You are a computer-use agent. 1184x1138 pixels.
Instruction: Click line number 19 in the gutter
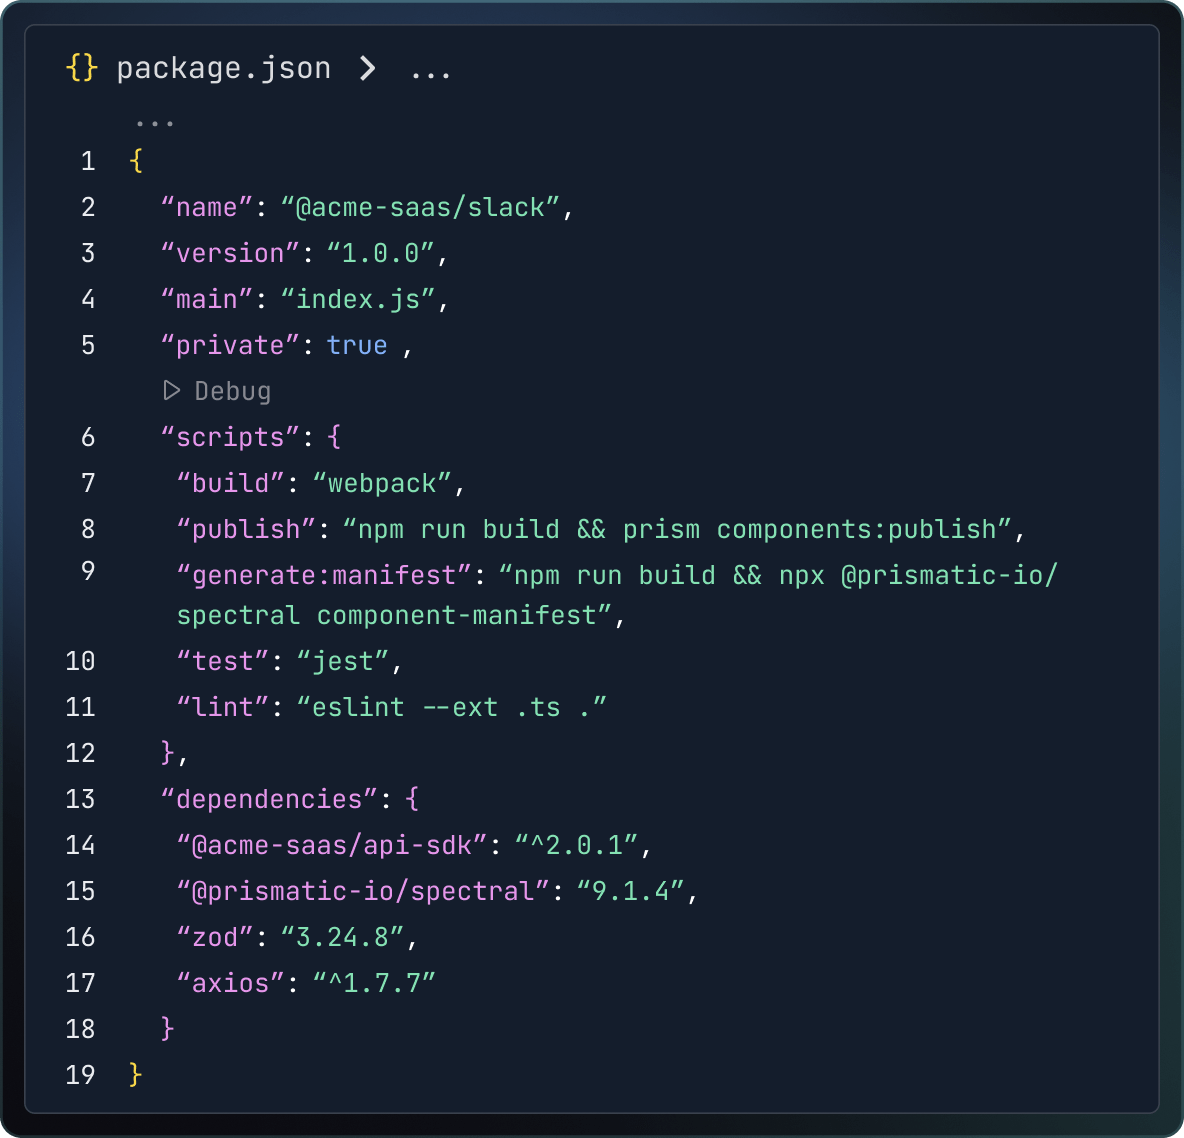tap(80, 1075)
